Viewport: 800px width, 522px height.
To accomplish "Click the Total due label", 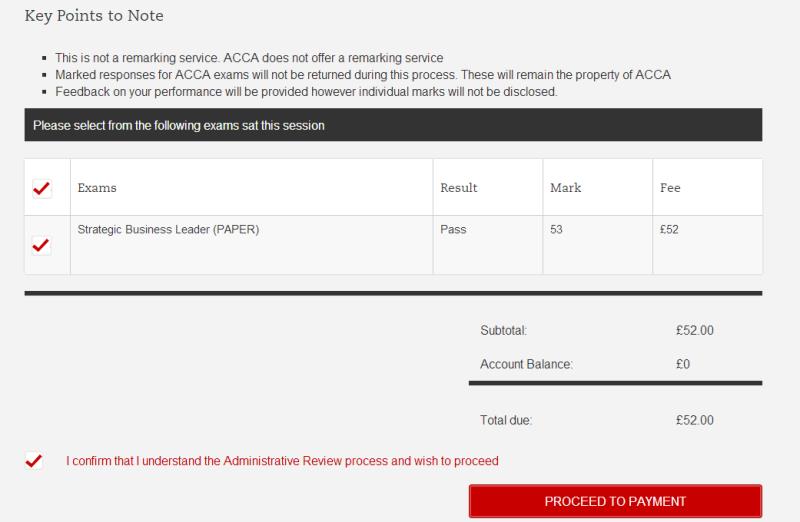I will pyautogui.click(x=506, y=420).
